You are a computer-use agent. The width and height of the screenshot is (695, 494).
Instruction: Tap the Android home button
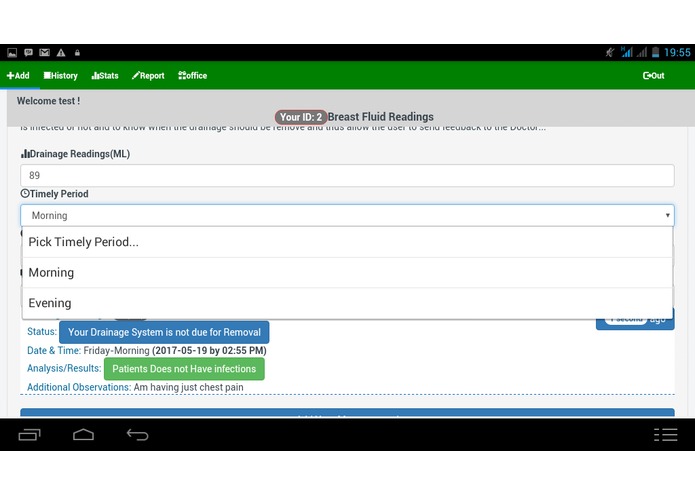[x=83, y=435]
